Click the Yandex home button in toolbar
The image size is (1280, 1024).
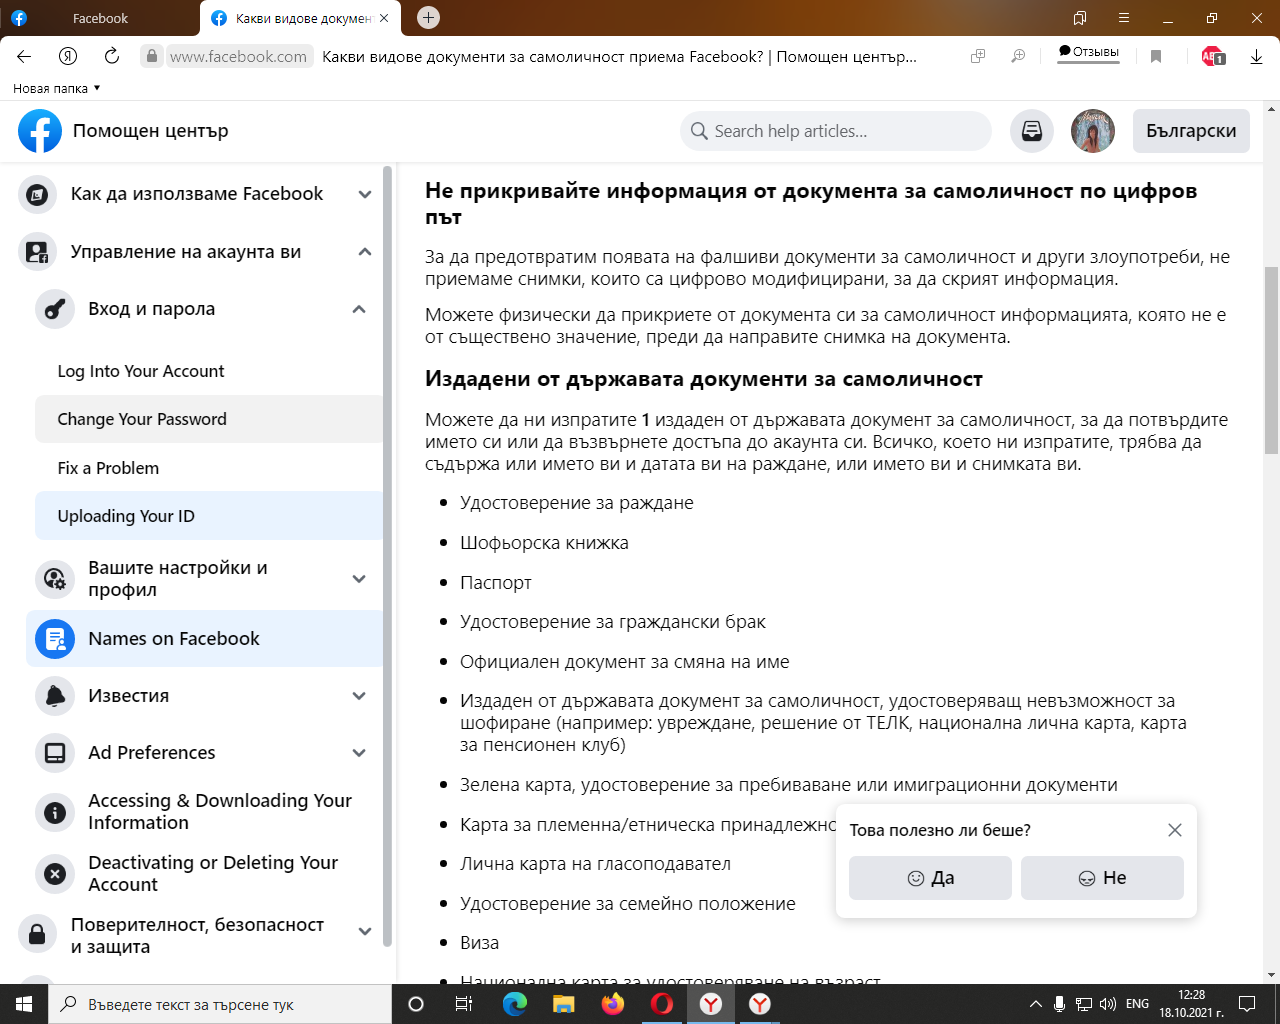click(x=68, y=57)
